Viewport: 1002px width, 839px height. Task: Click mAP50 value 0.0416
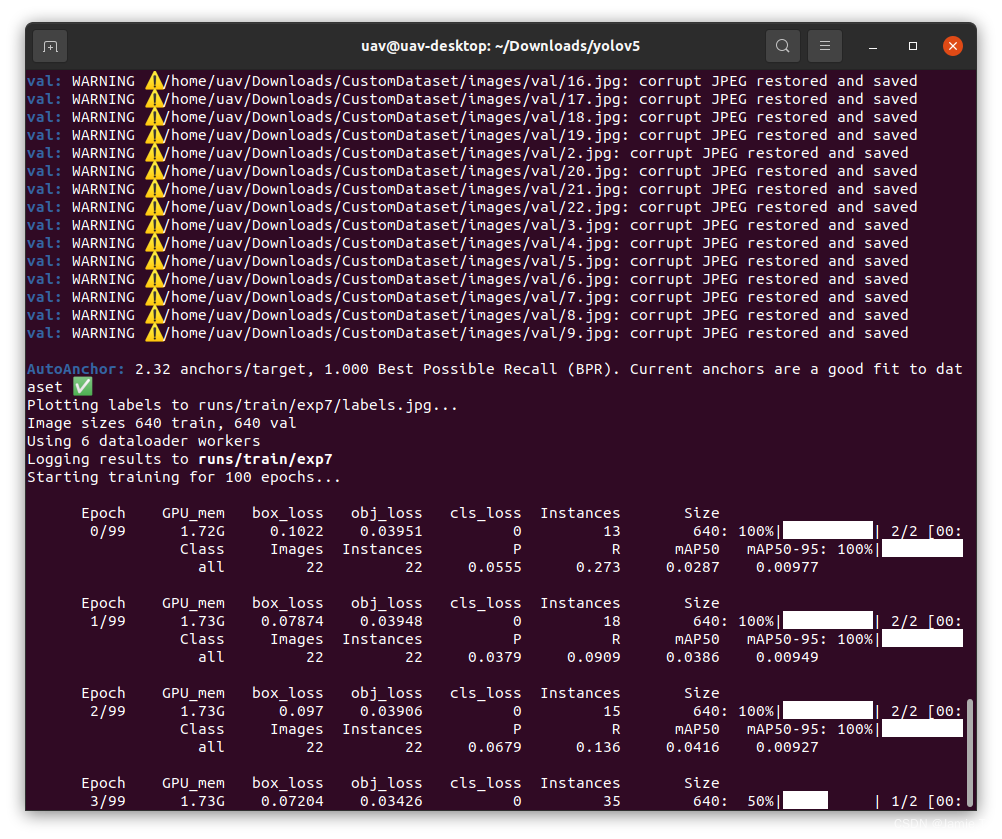pos(693,748)
